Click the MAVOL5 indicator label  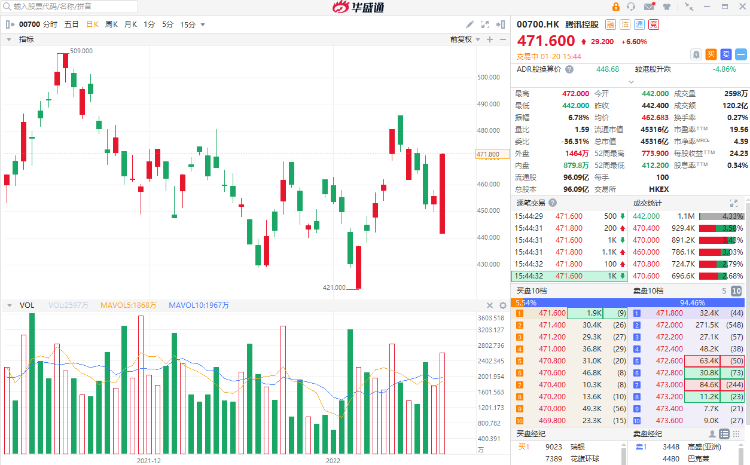pos(128,305)
